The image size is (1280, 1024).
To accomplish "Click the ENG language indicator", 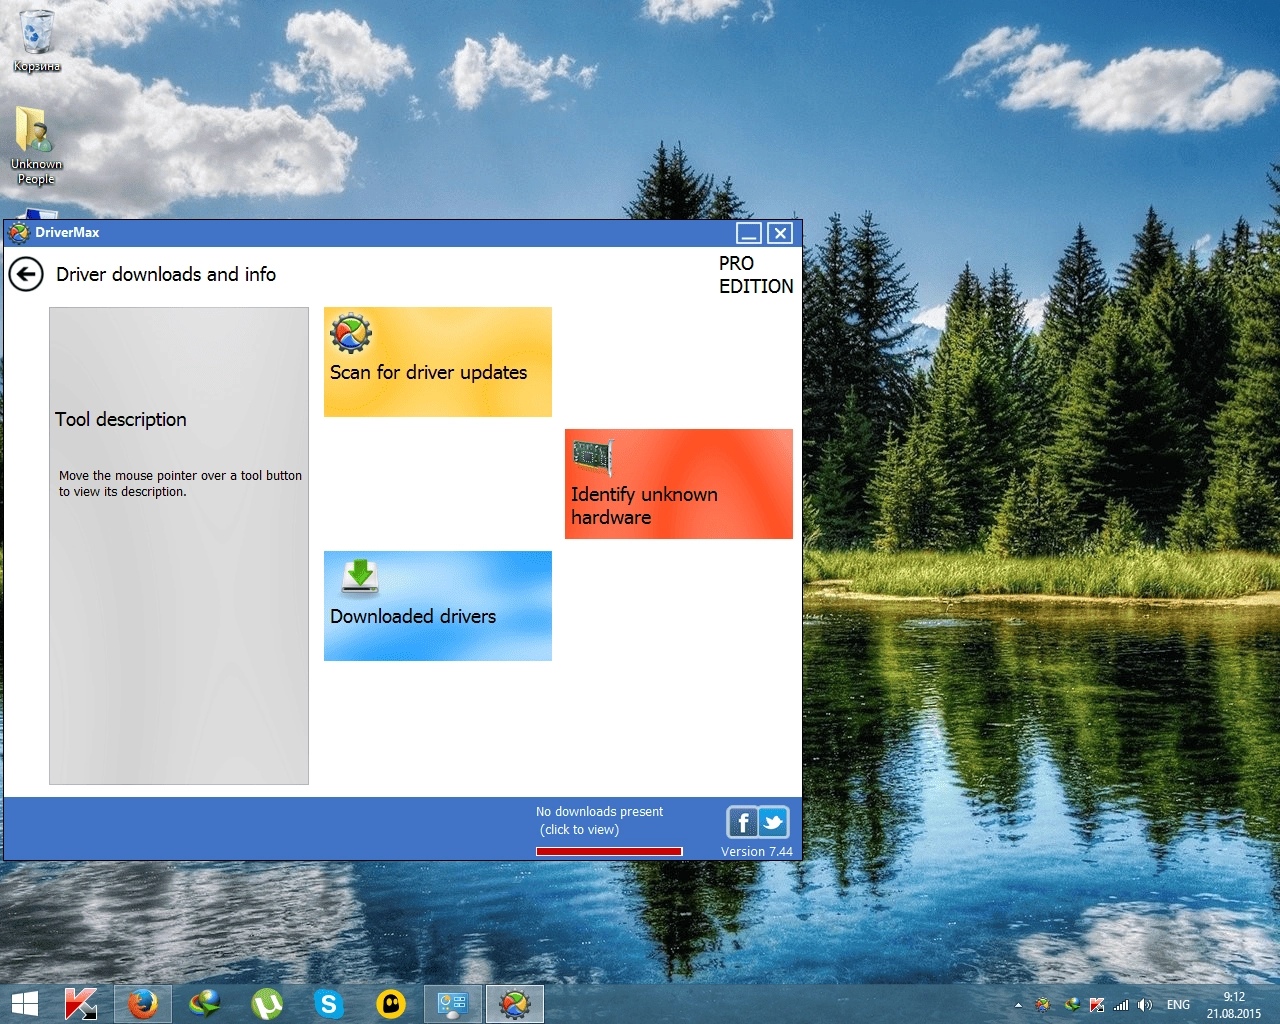I will [1179, 1005].
